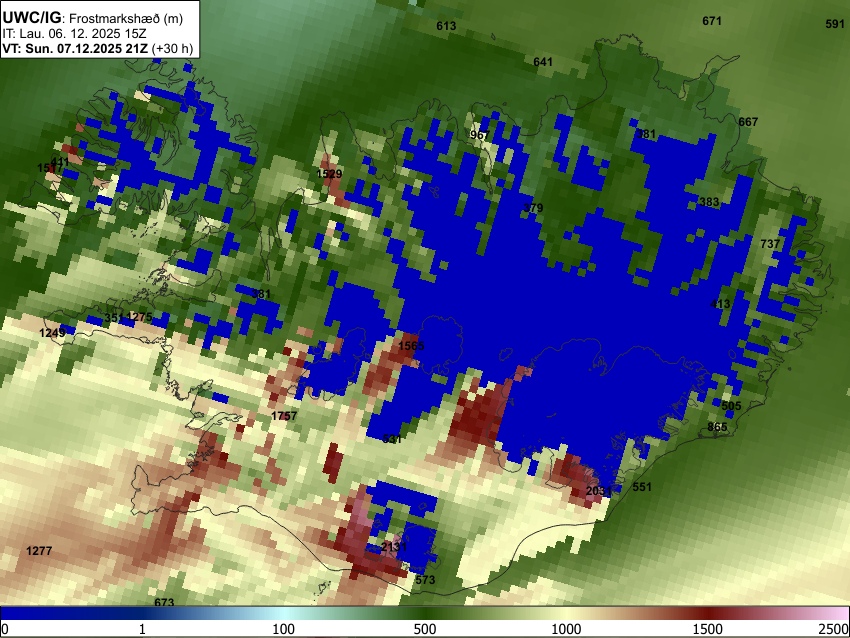Image resolution: width=850 pixels, height=638 pixels.
Task: Click the map value 1277
Action: (x=39, y=551)
